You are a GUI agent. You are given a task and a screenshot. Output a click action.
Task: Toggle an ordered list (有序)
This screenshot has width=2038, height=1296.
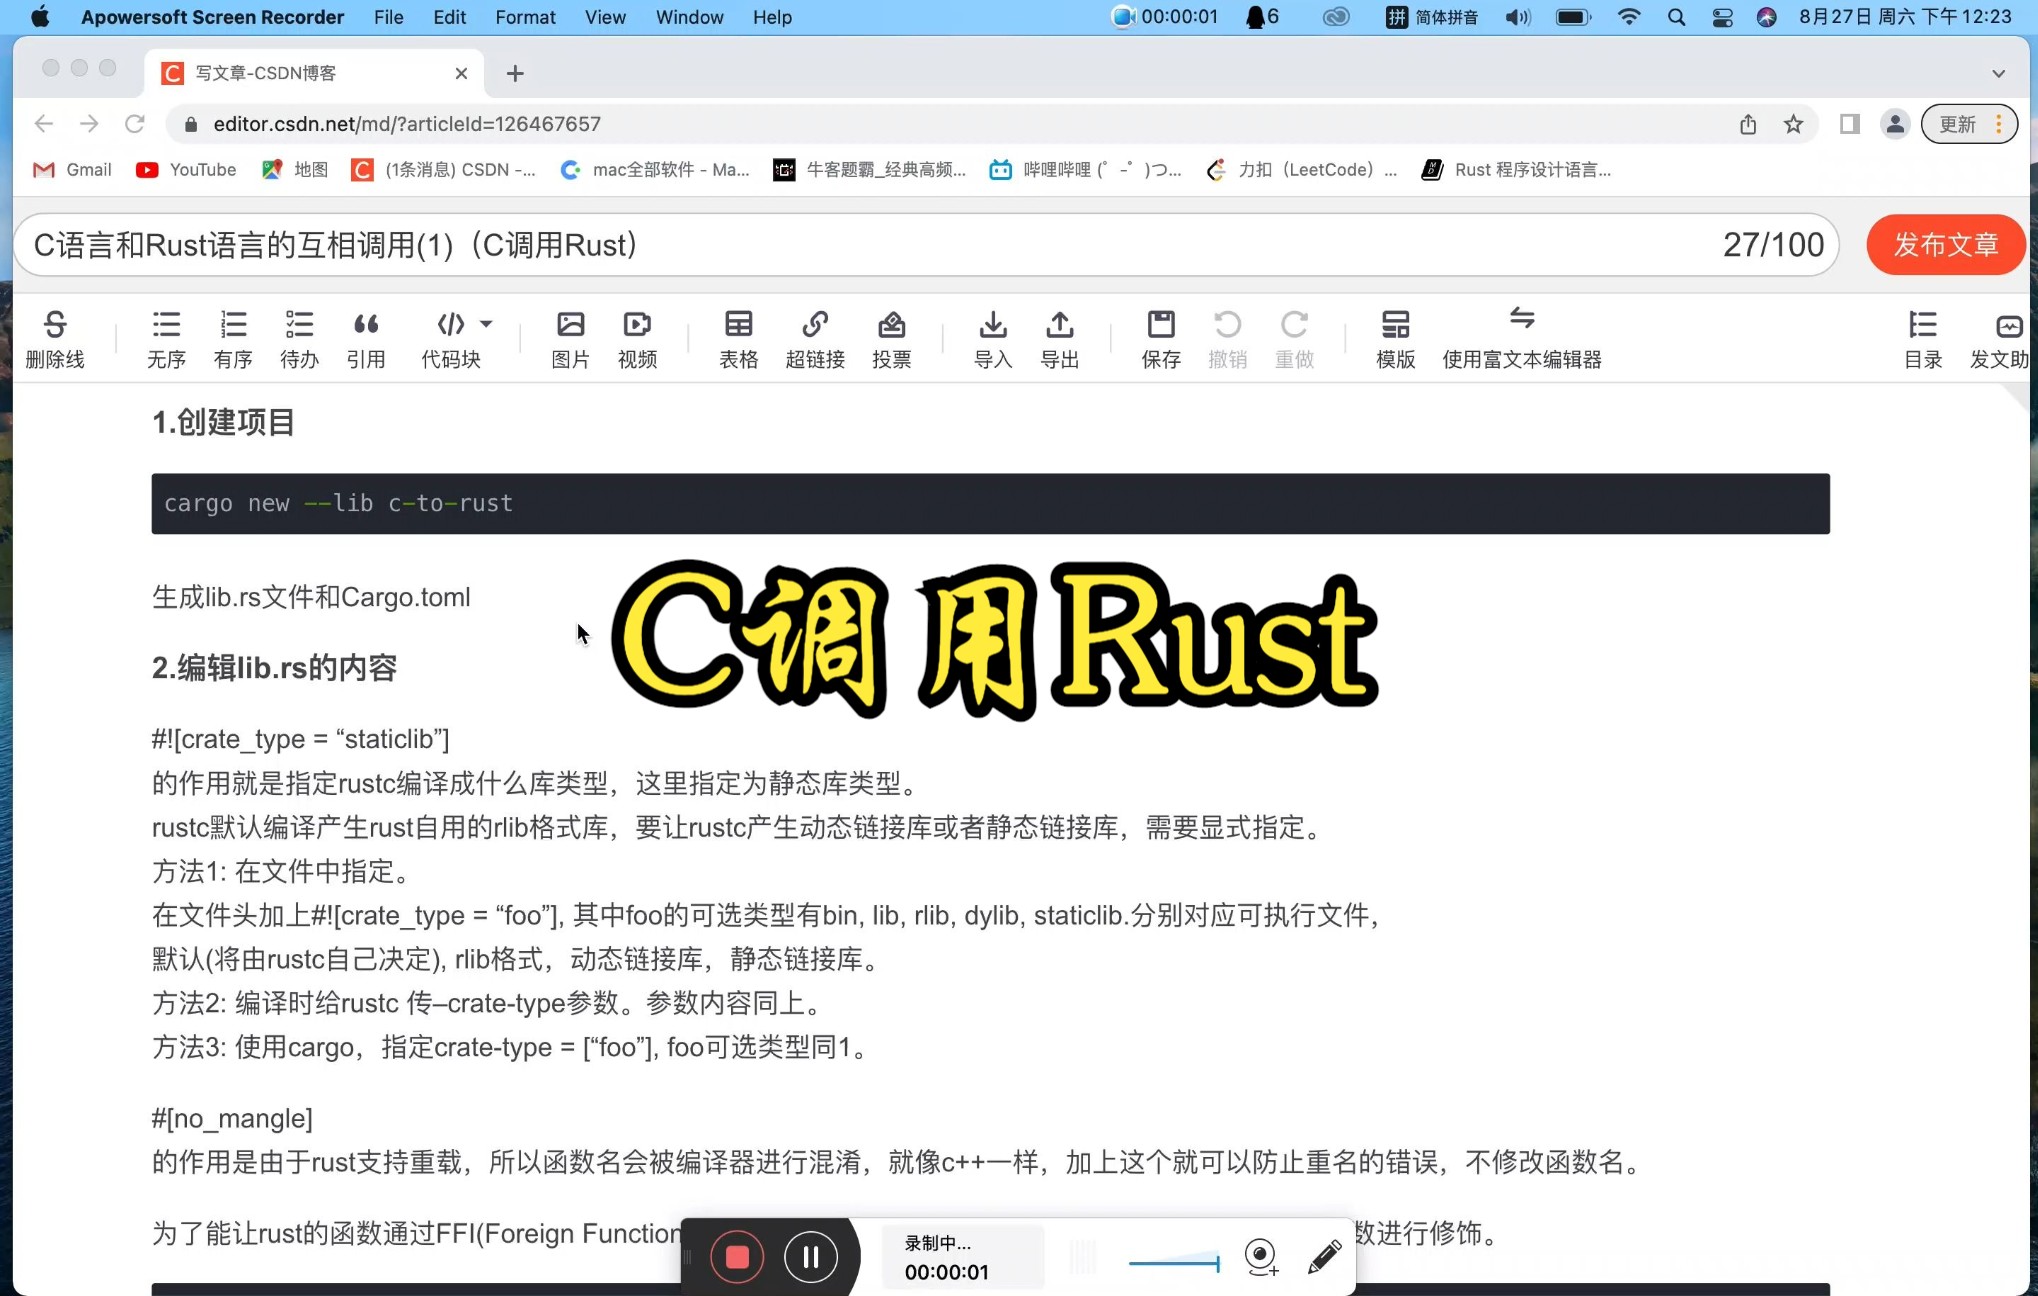click(232, 338)
